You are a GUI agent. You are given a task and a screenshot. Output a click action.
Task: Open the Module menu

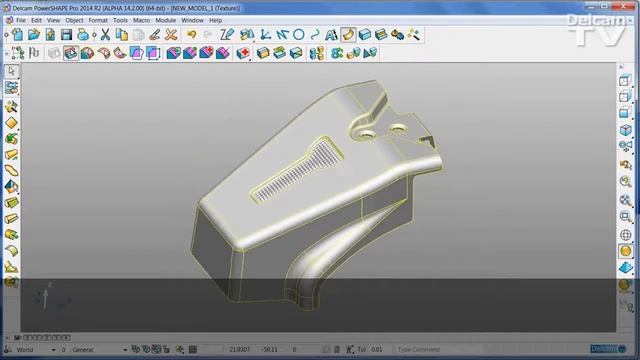point(165,20)
